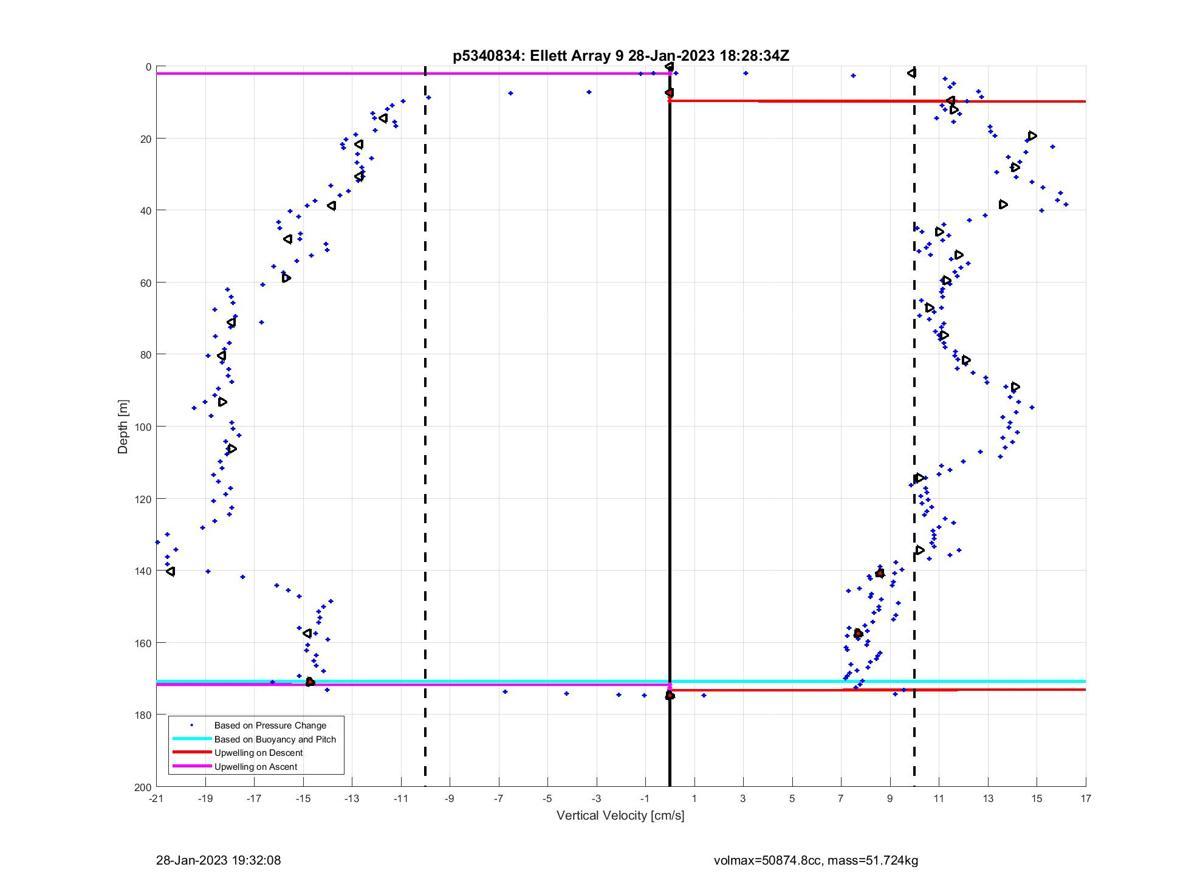The height and width of the screenshot is (885, 1200).
Task: Click x-axis tick label '-3'
Action: [x=596, y=798]
